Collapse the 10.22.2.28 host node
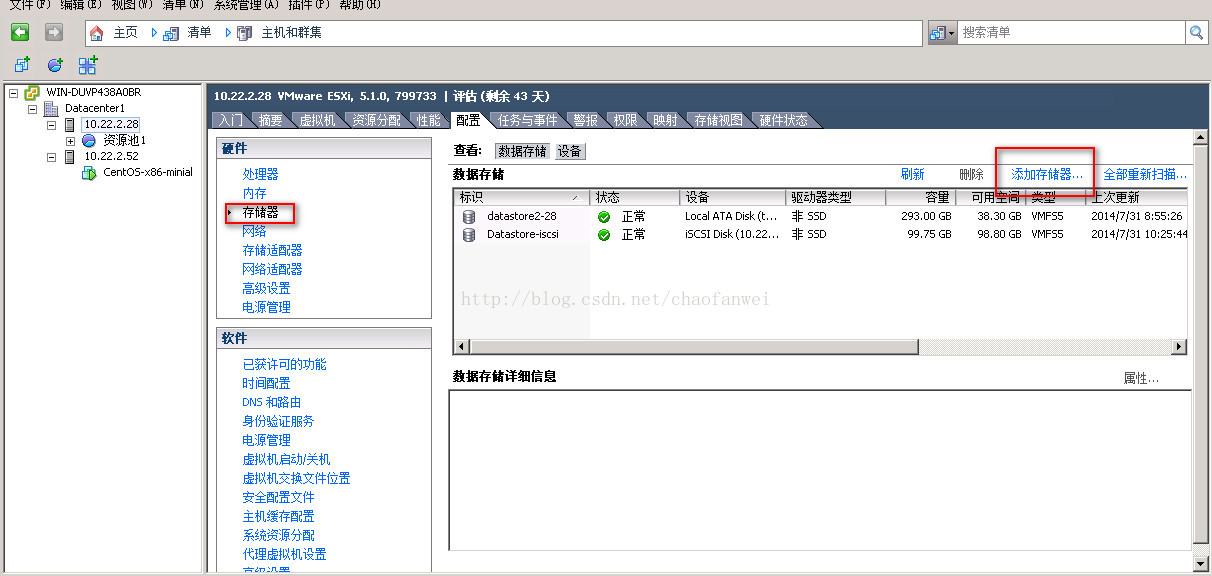The image size is (1212, 576). coord(51,125)
